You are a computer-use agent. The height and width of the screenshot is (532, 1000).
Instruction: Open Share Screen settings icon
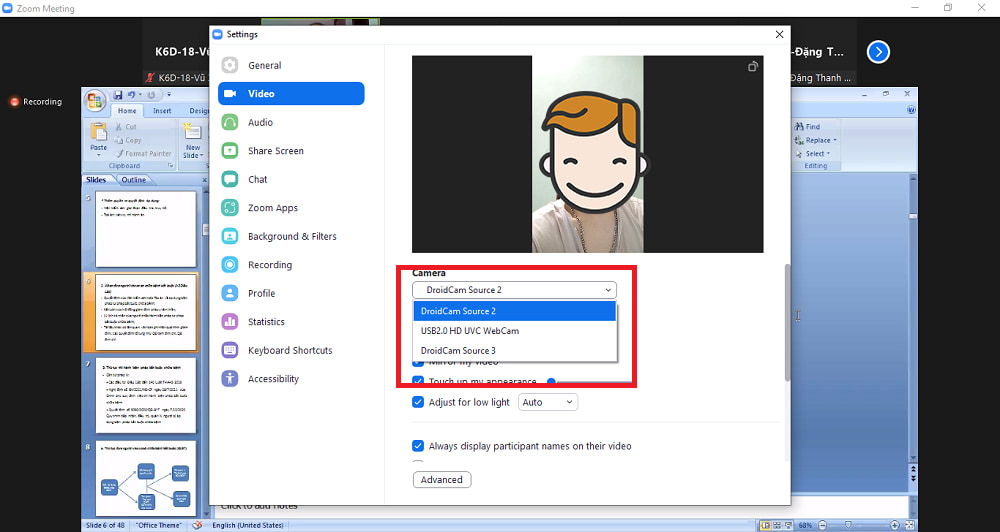click(230, 151)
